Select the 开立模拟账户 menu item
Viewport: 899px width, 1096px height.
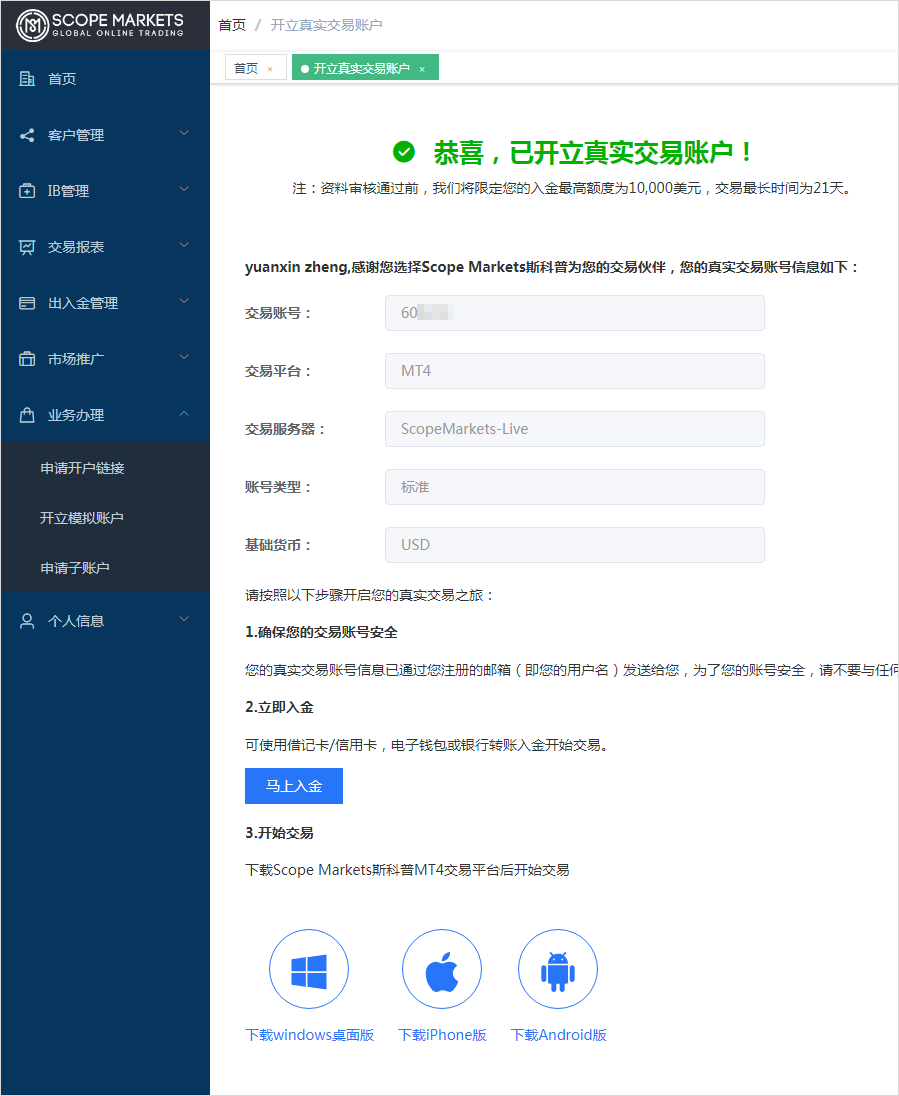(x=87, y=517)
